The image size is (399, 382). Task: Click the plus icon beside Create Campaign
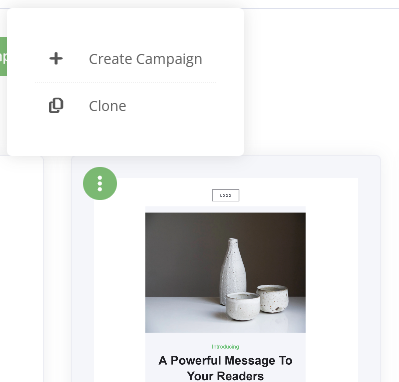pyautogui.click(x=56, y=59)
